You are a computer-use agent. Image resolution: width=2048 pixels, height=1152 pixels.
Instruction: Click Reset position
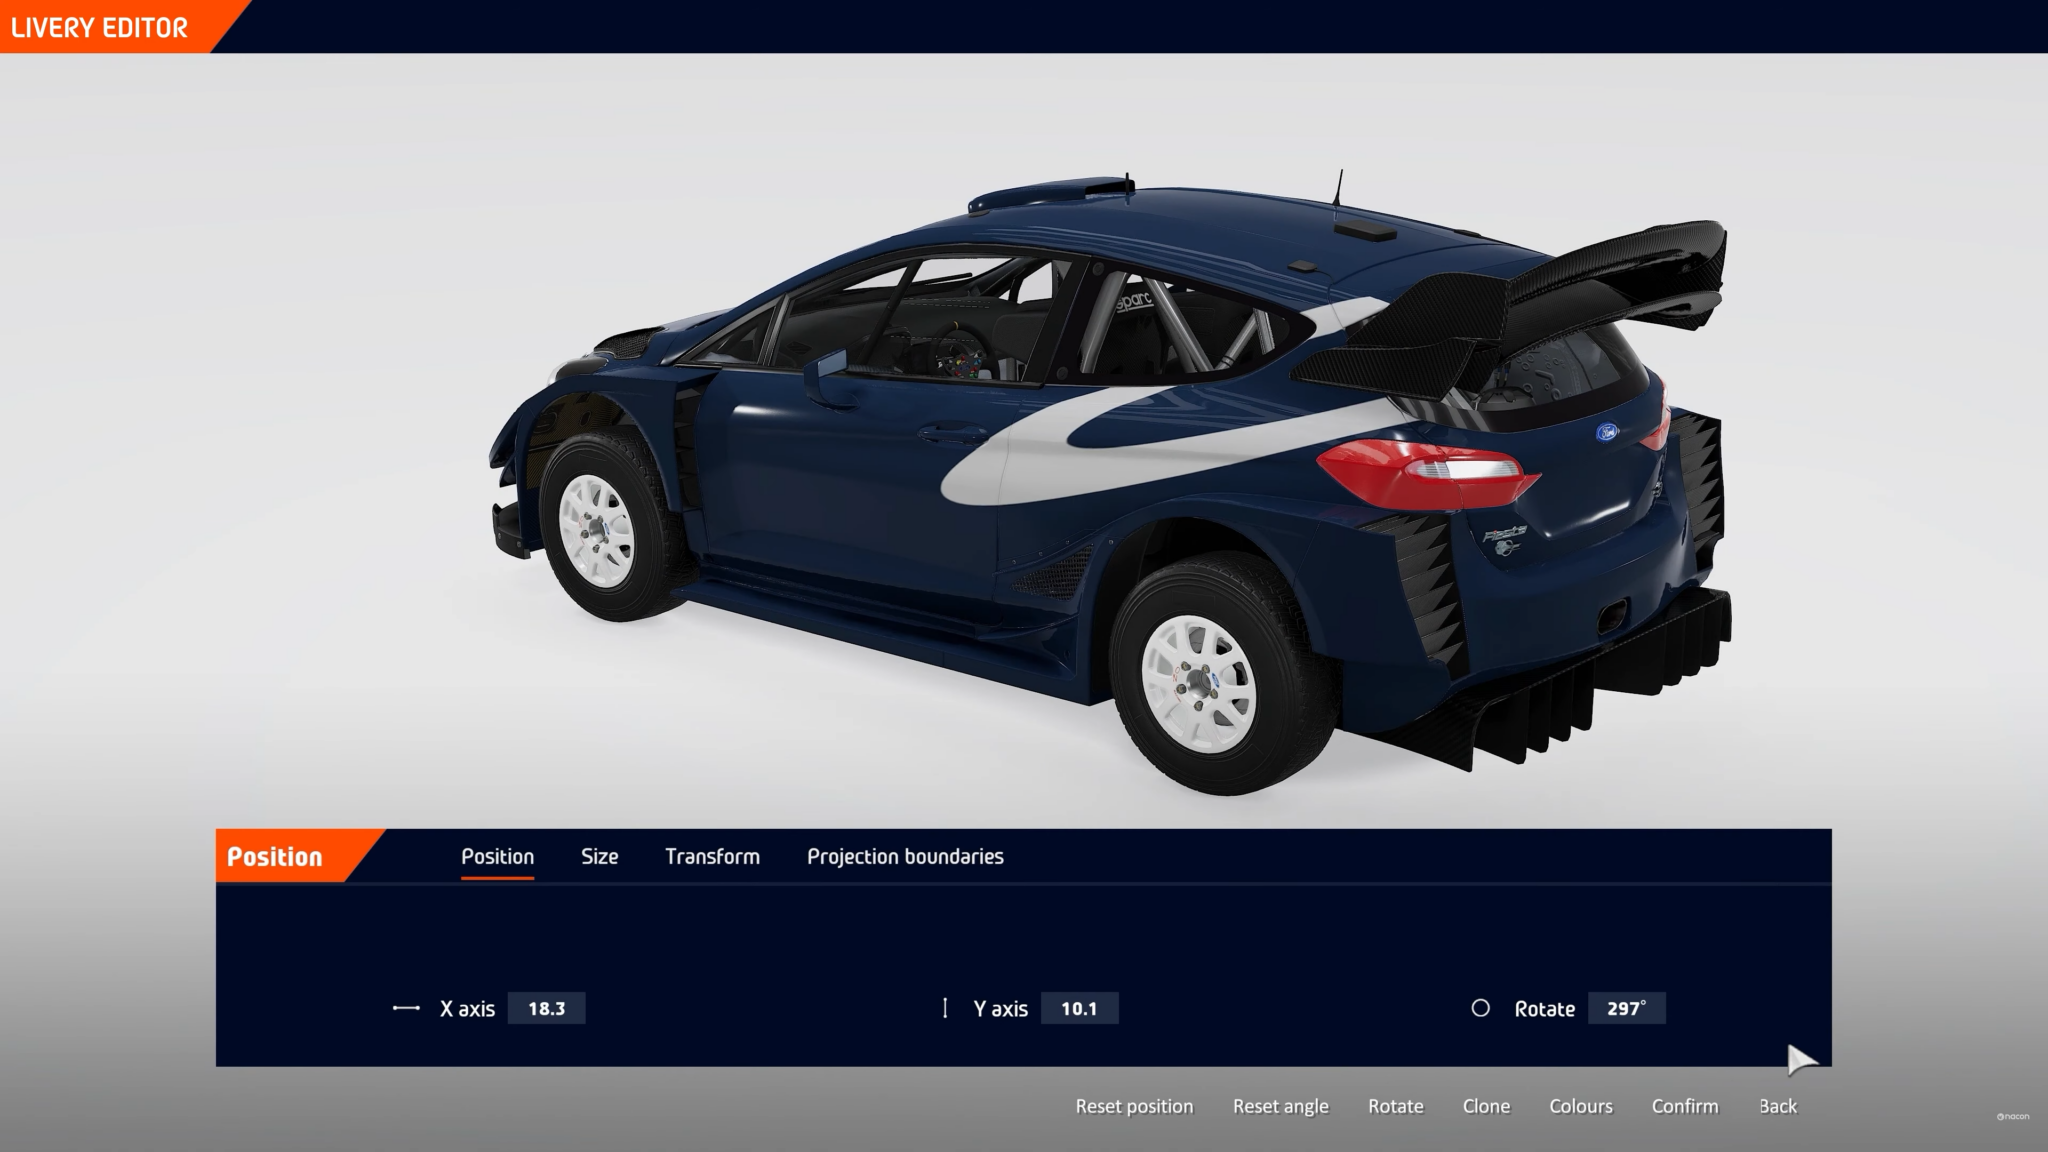pyautogui.click(x=1134, y=1106)
